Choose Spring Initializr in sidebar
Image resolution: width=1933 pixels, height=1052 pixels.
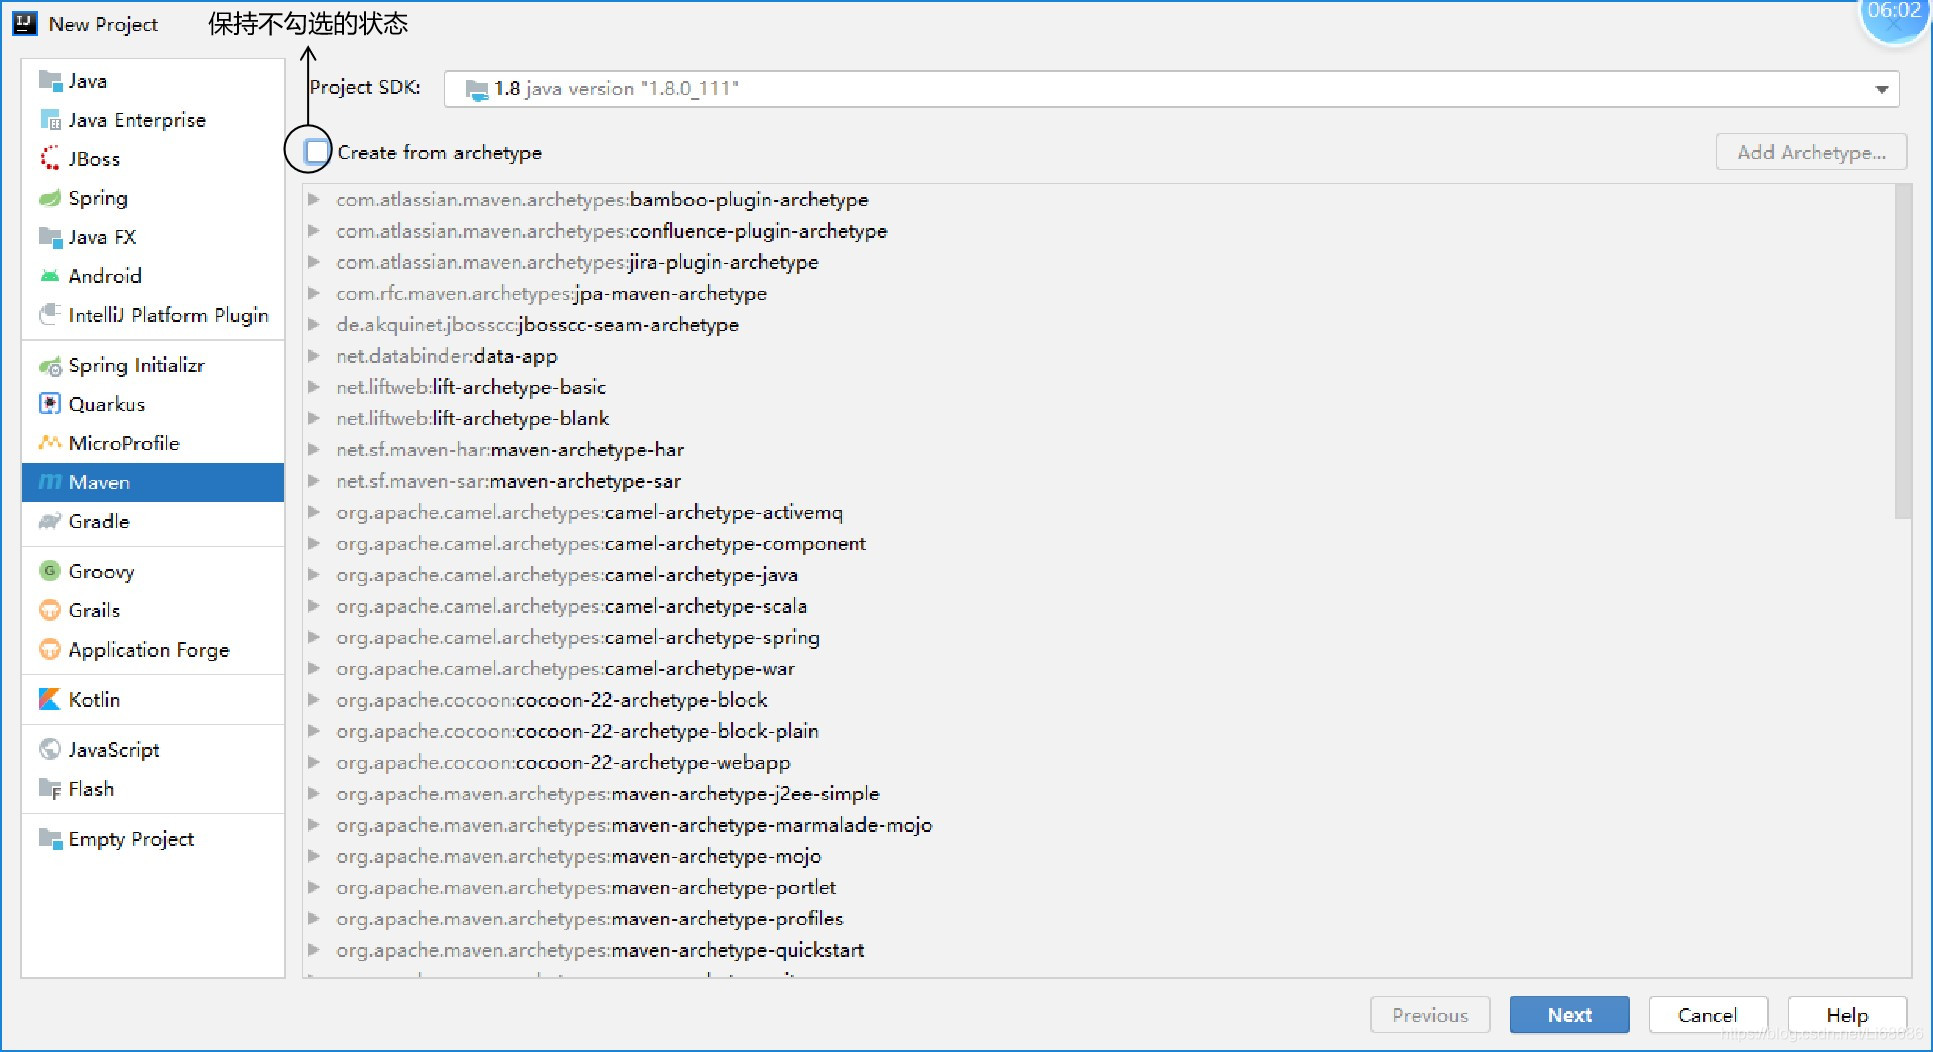(x=153, y=366)
